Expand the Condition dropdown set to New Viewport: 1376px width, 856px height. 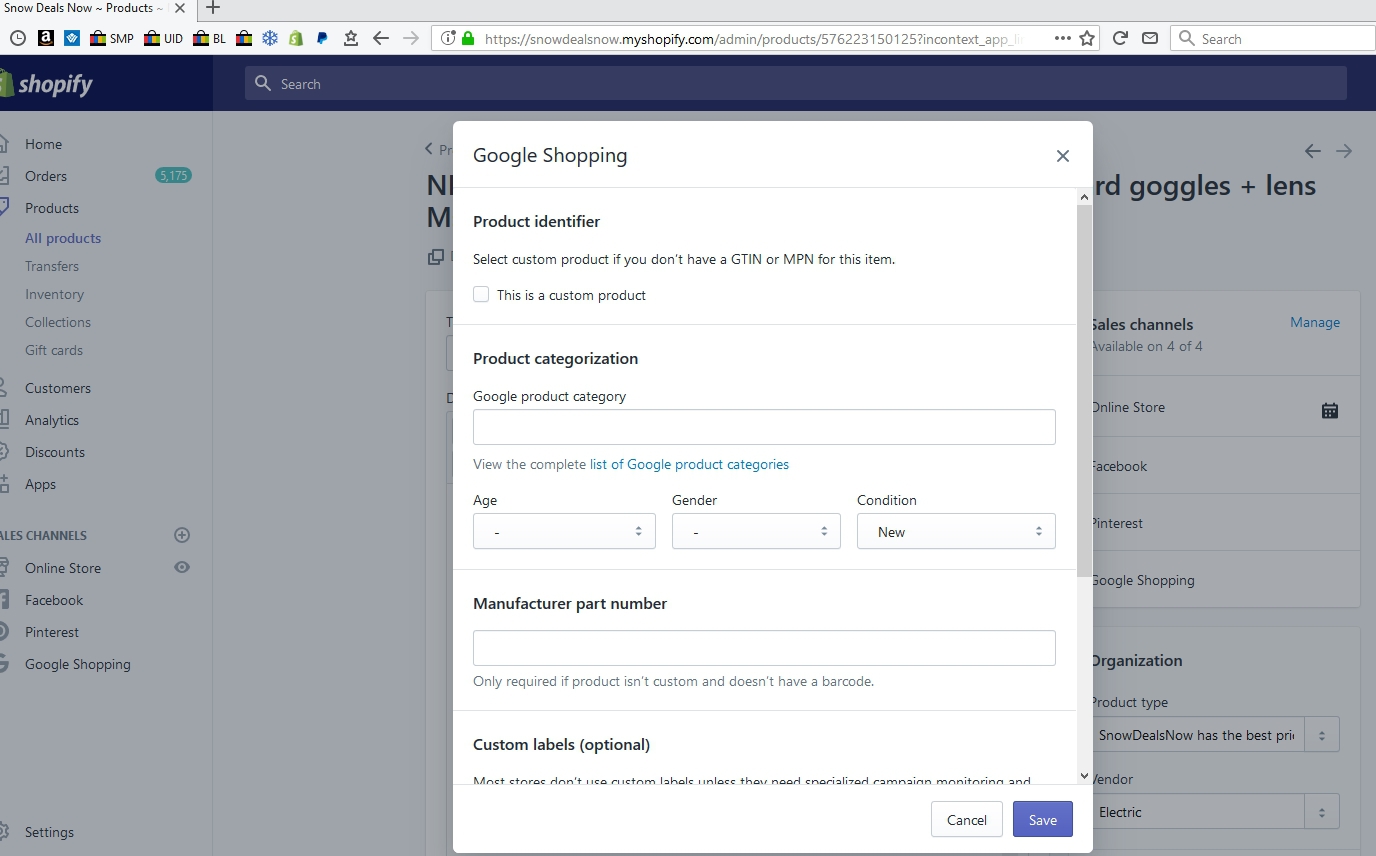click(x=955, y=532)
